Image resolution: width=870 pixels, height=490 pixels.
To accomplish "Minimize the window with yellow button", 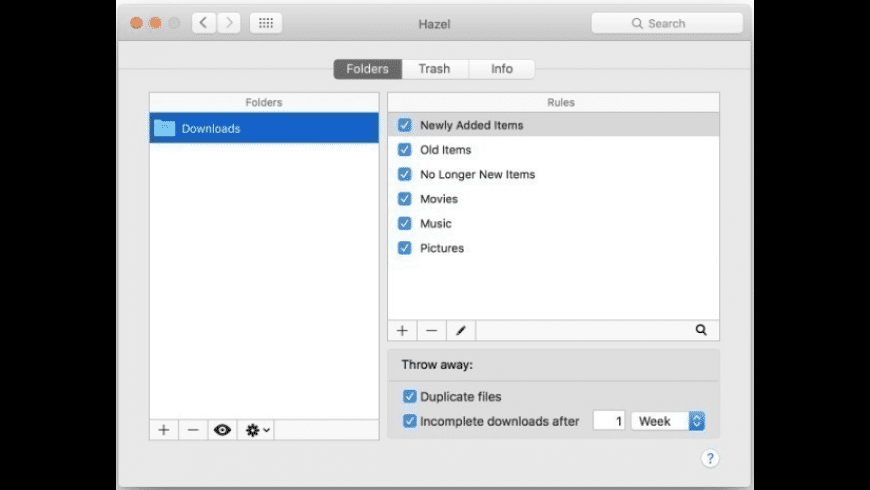I will (x=155, y=23).
